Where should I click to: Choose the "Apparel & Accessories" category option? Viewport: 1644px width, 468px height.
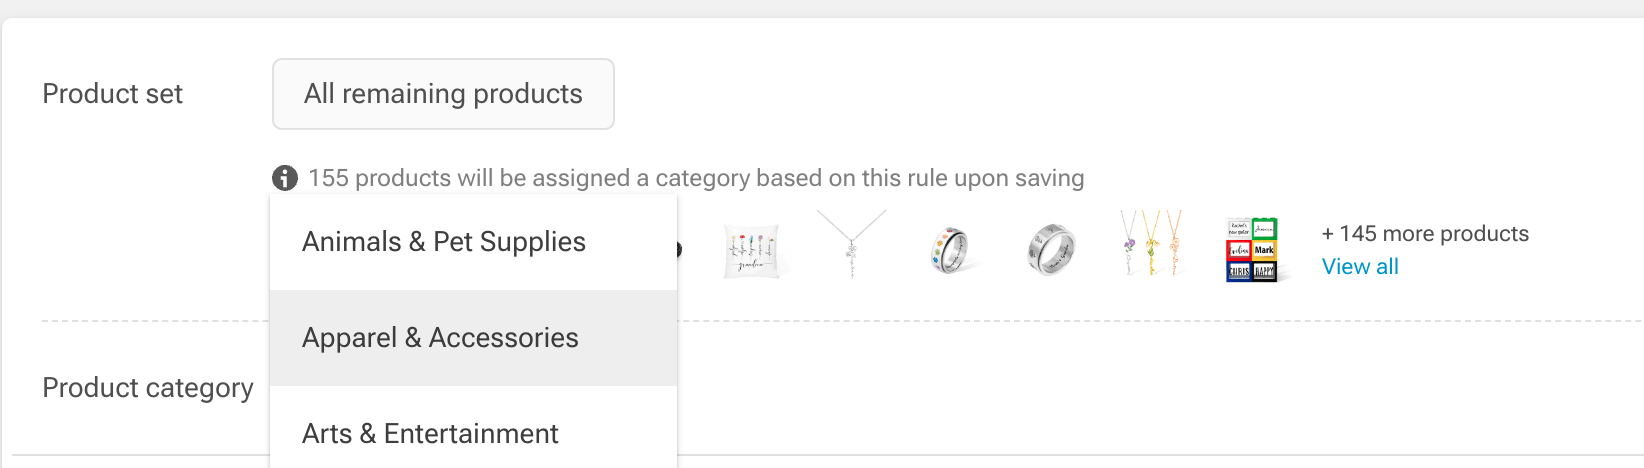(x=440, y=338)
